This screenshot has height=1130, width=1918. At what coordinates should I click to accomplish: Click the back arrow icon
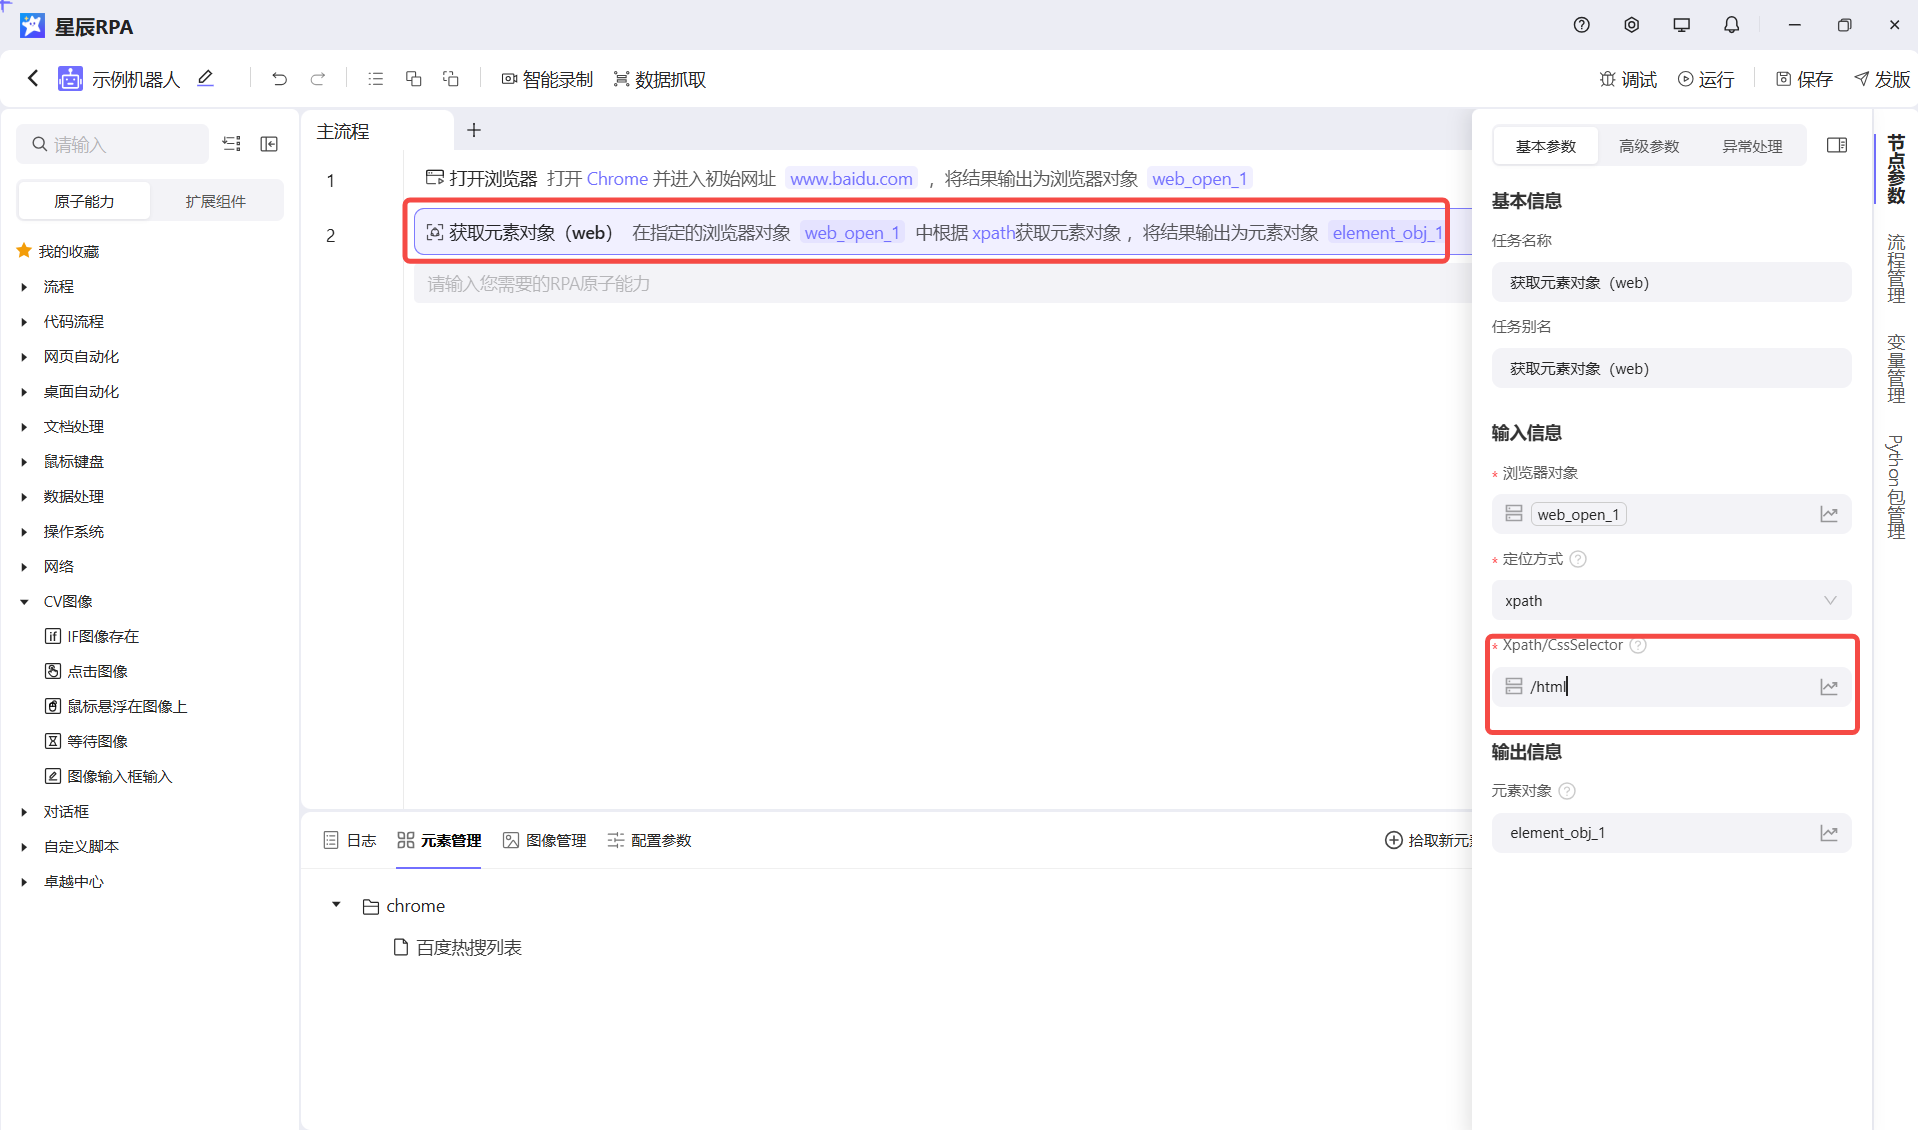pos(33,78)
